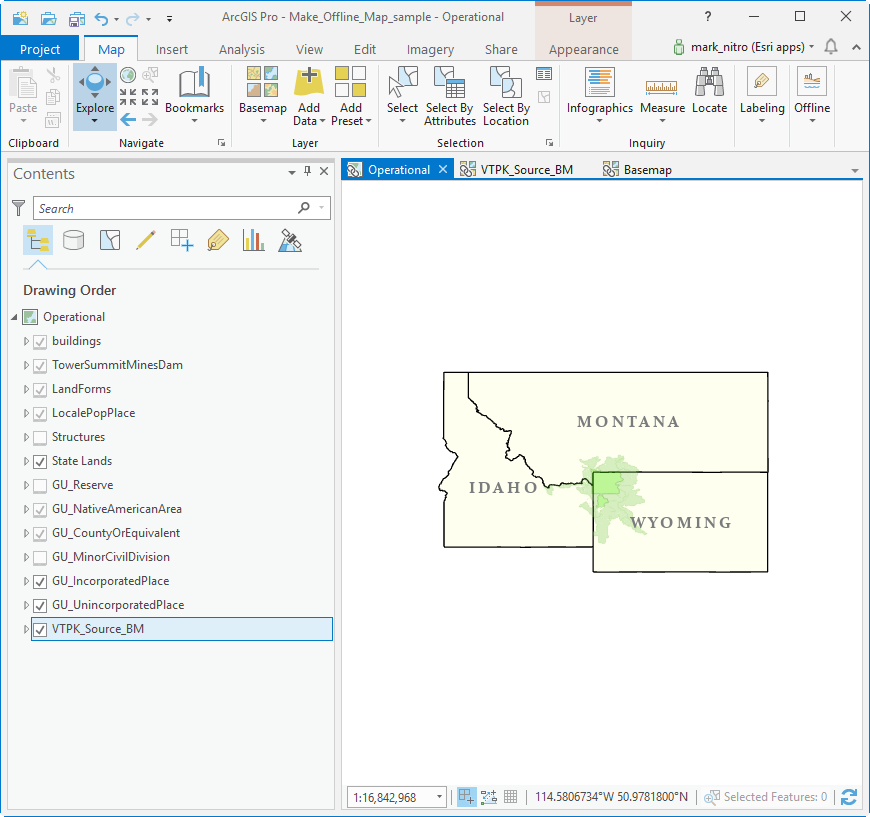
Task: Open the Project tab
Action: 39,49
